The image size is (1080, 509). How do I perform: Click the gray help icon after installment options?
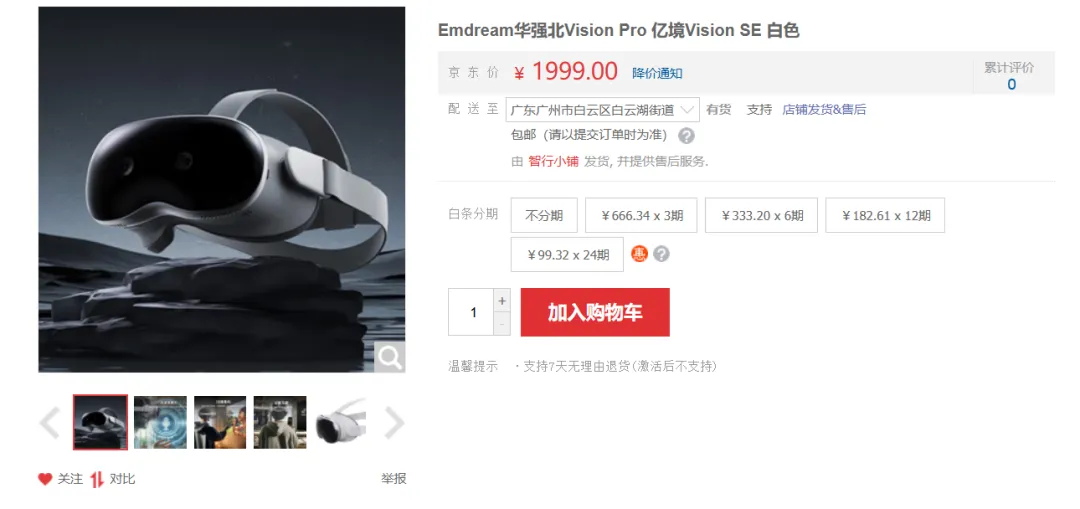(x=661, y=254)
